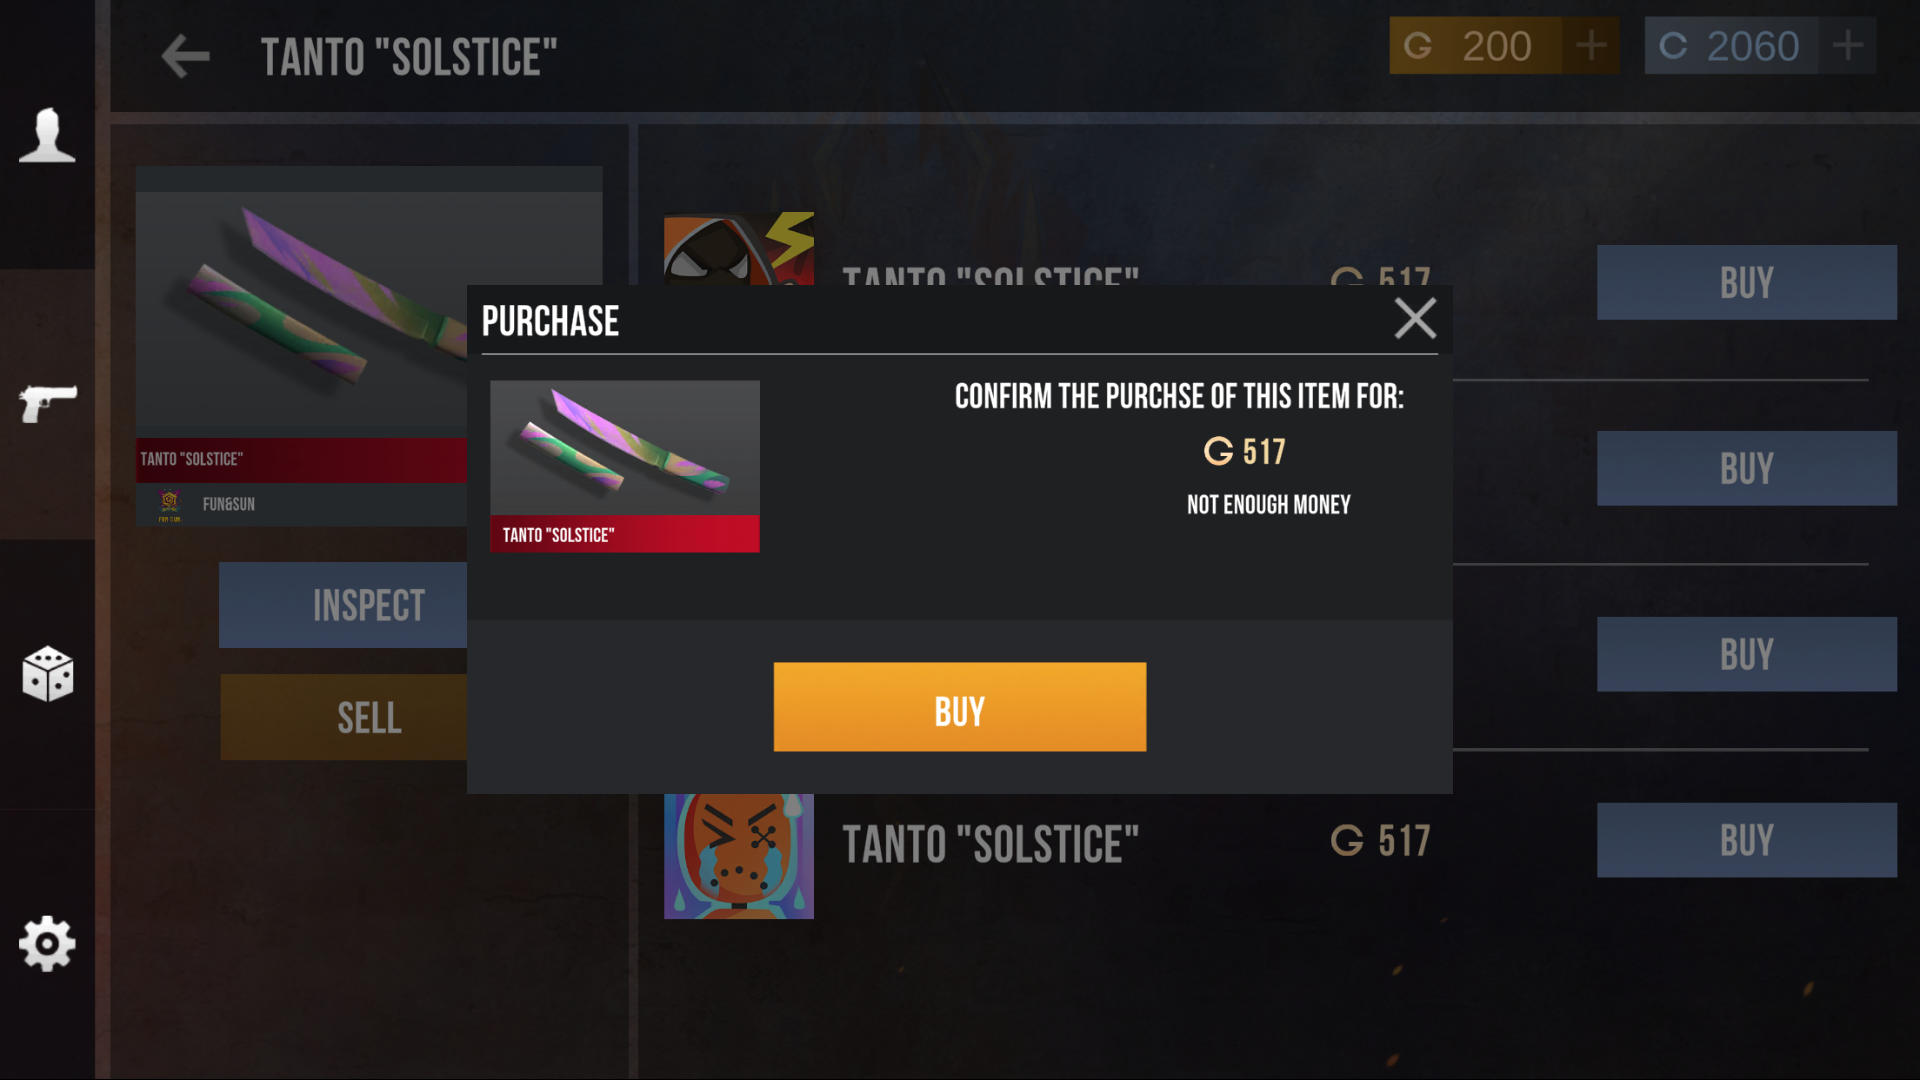Click the silver balance showing 2060
The width and height of the screenshot is (1920, 1080).
[1731, 45]
